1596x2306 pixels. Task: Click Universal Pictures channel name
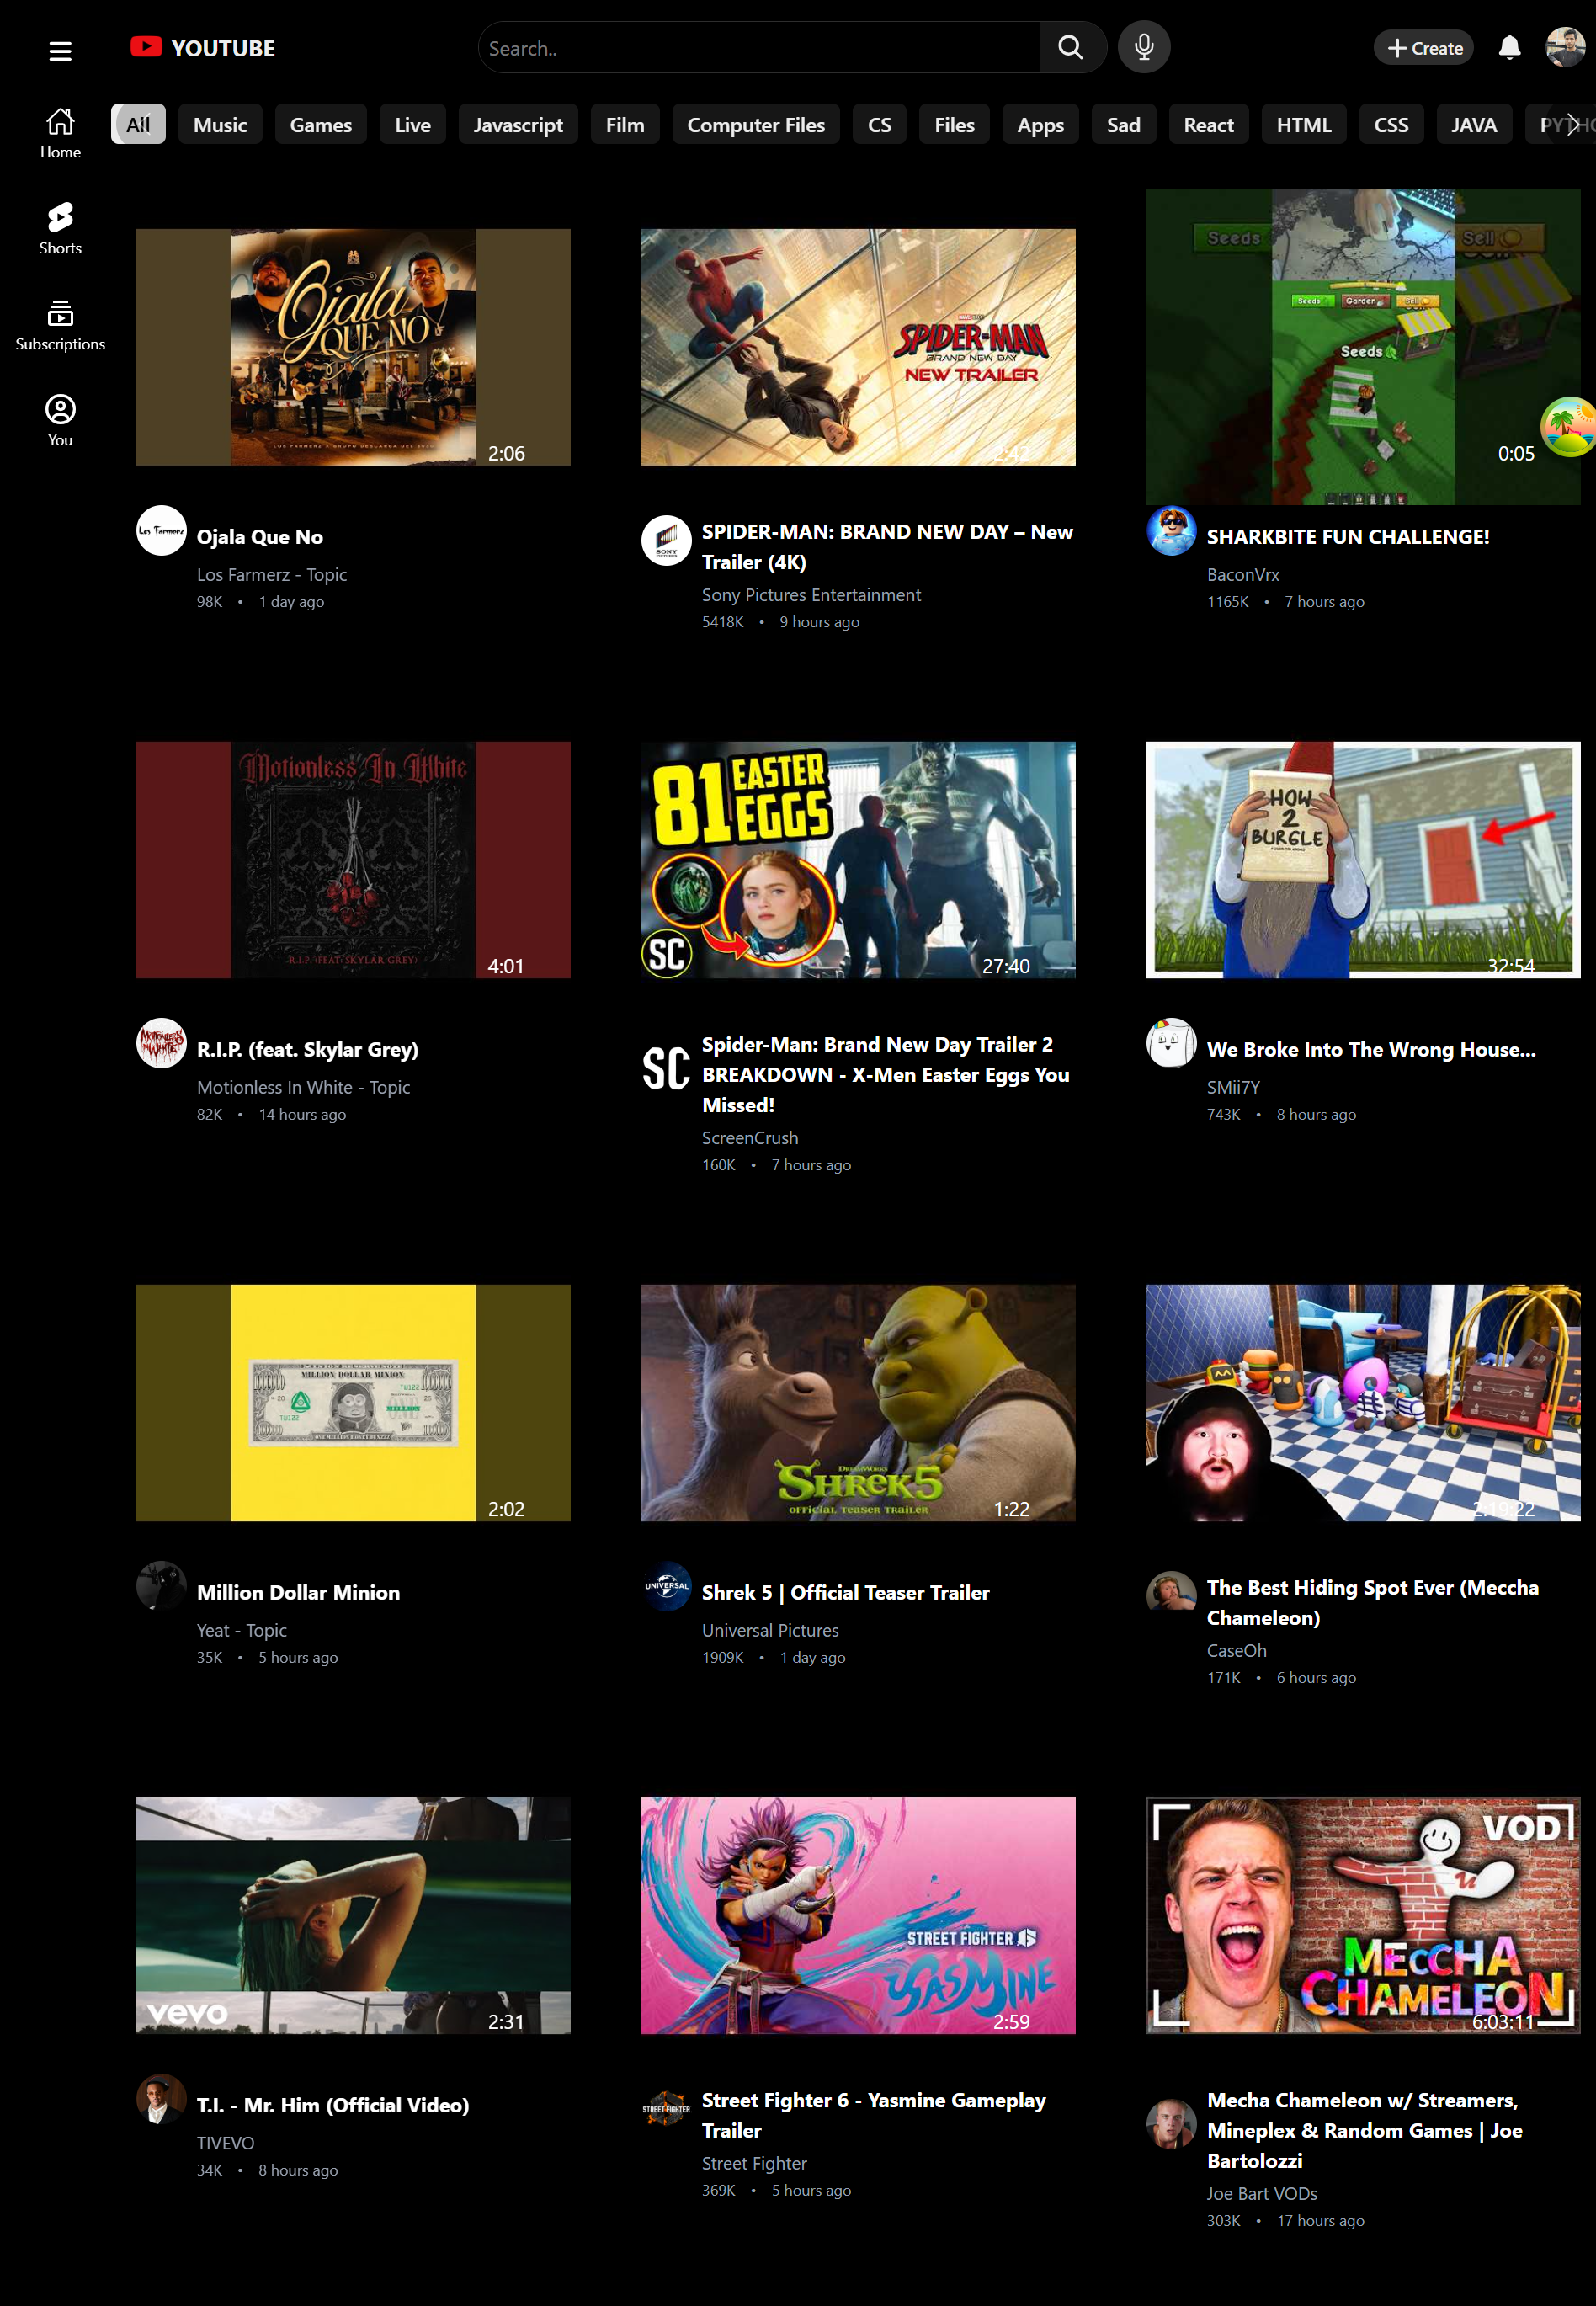click(770, 1630)
